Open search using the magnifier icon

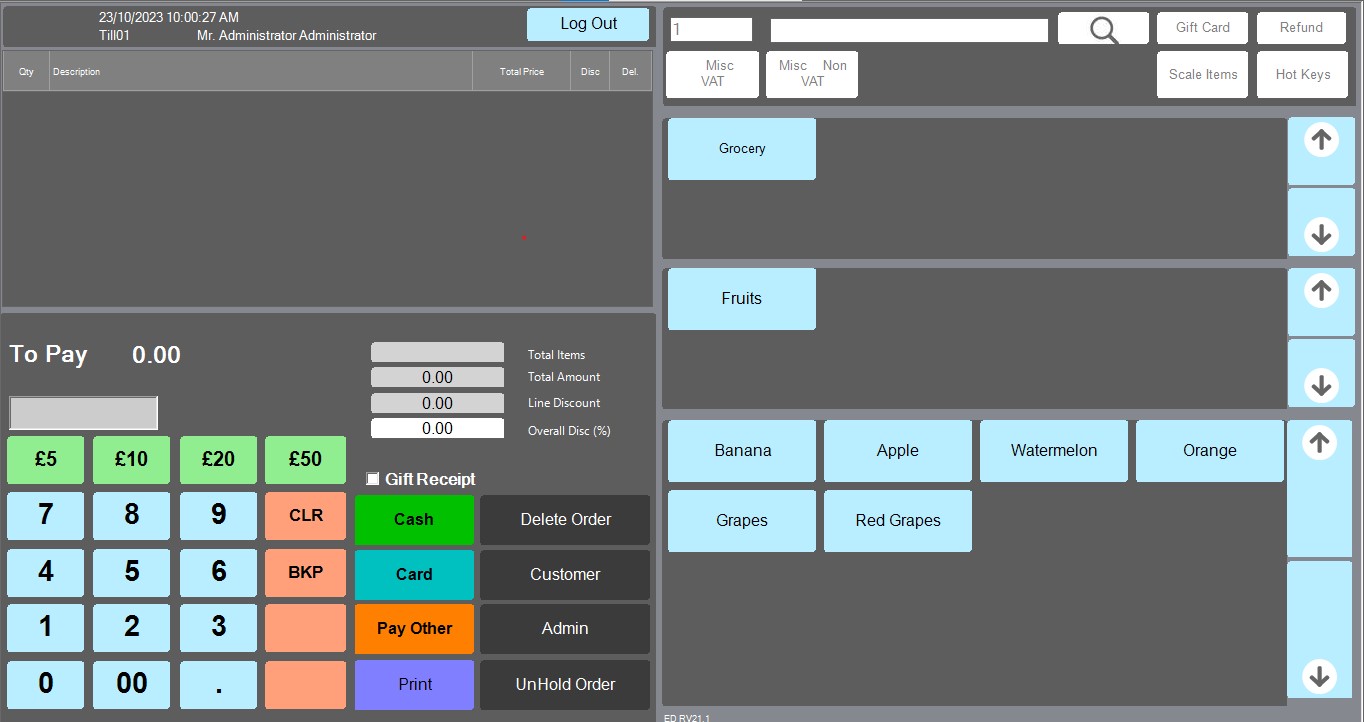pyautogui.click(x=1102, y=29)
